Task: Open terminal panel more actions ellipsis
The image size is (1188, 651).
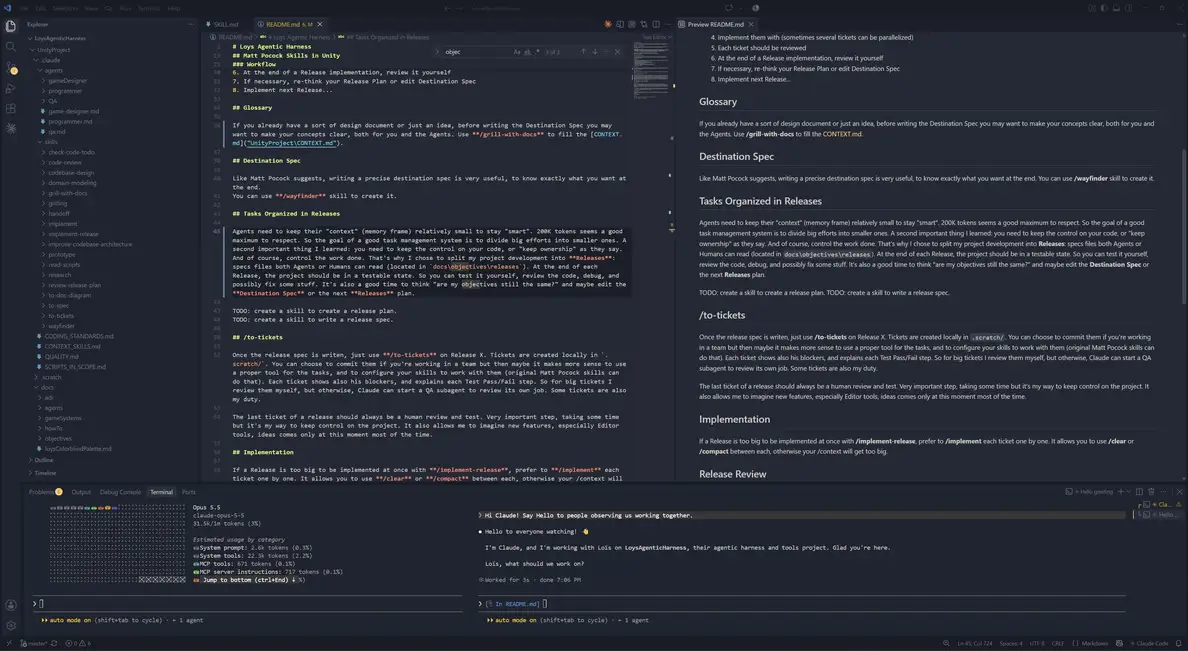Action: (x=1164, y=492)
